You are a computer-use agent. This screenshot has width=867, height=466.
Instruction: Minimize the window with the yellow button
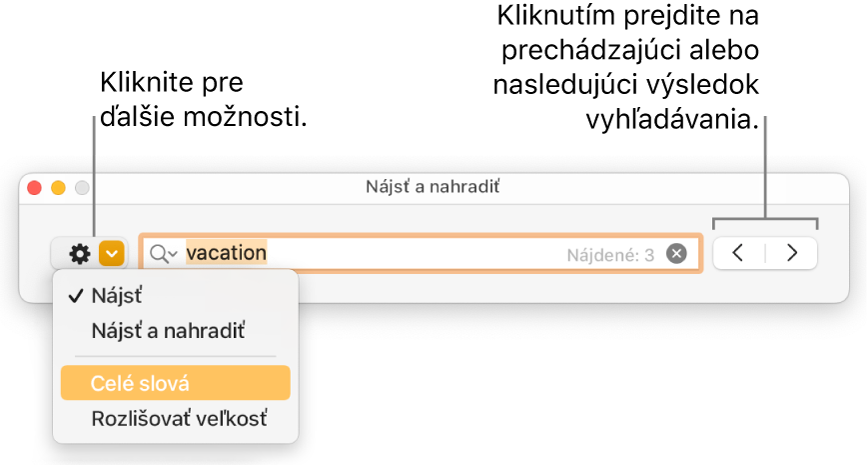pos(58,187)
